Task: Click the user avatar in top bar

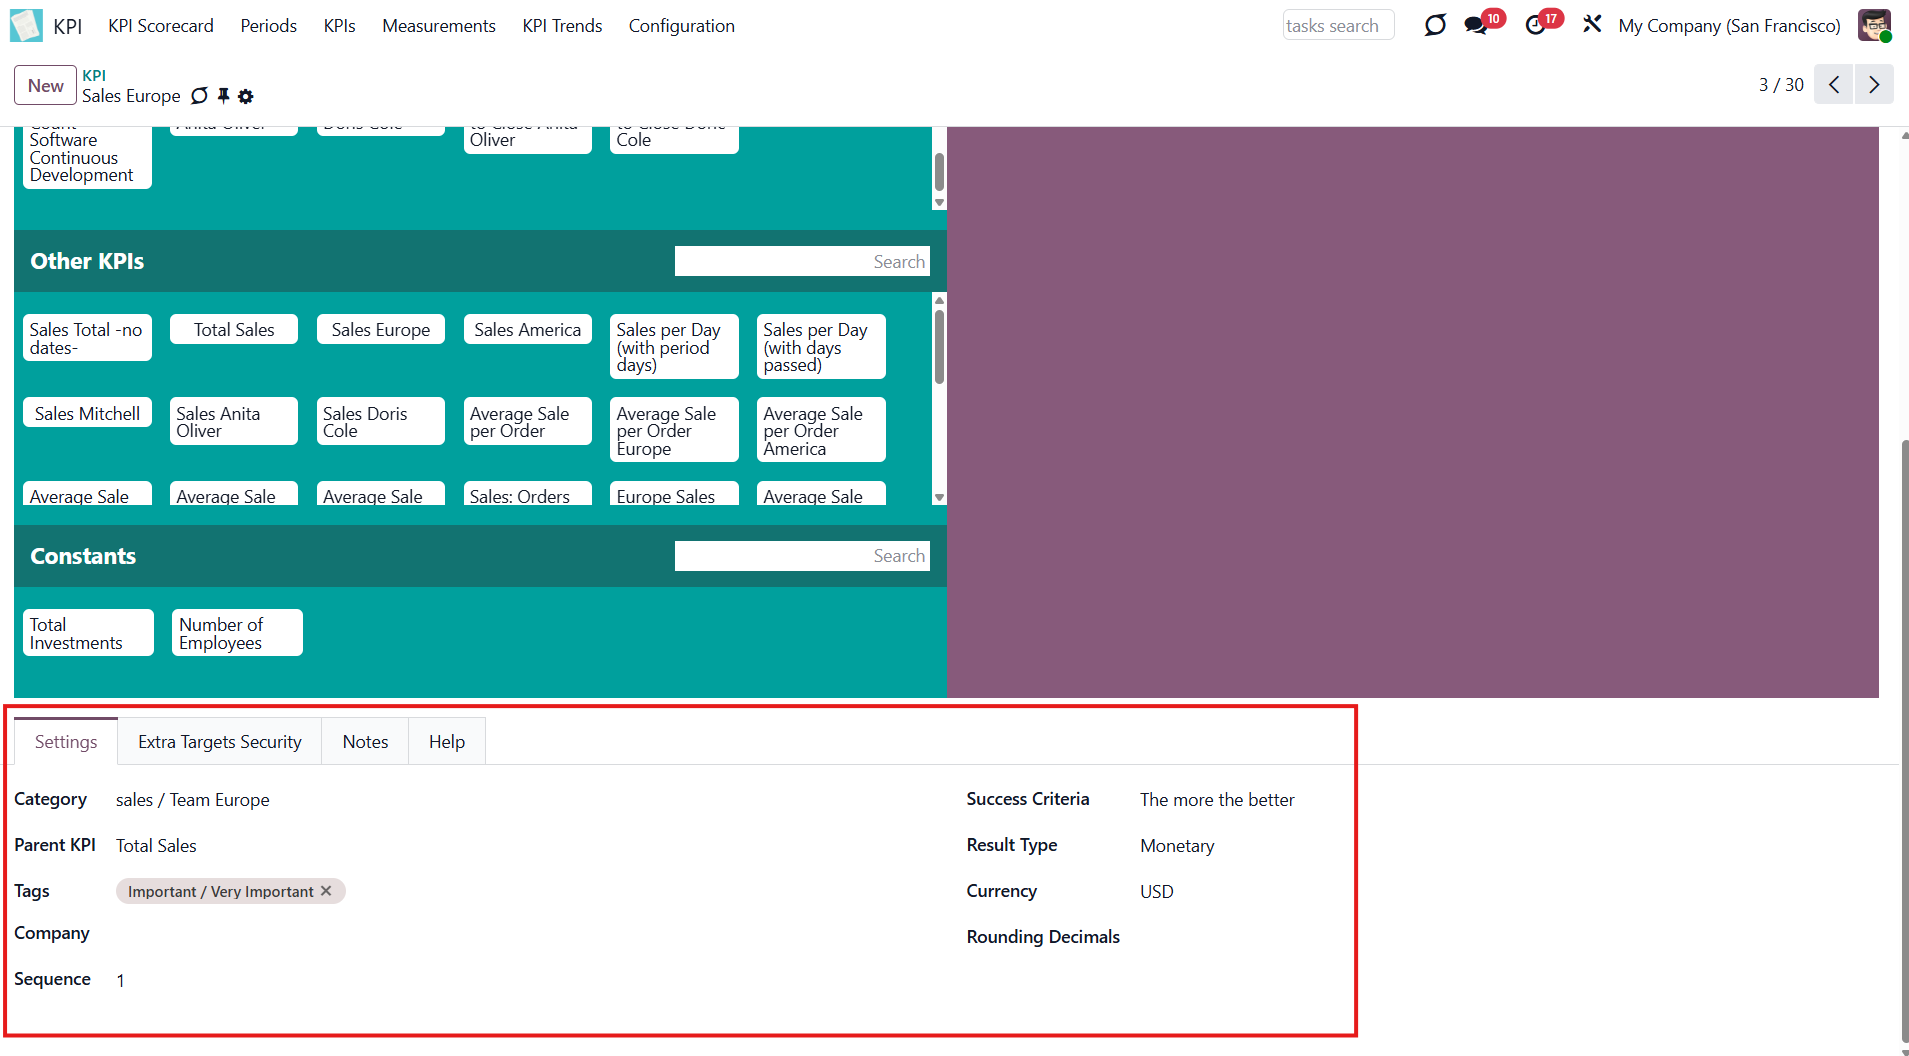Action: [1873, 25]
